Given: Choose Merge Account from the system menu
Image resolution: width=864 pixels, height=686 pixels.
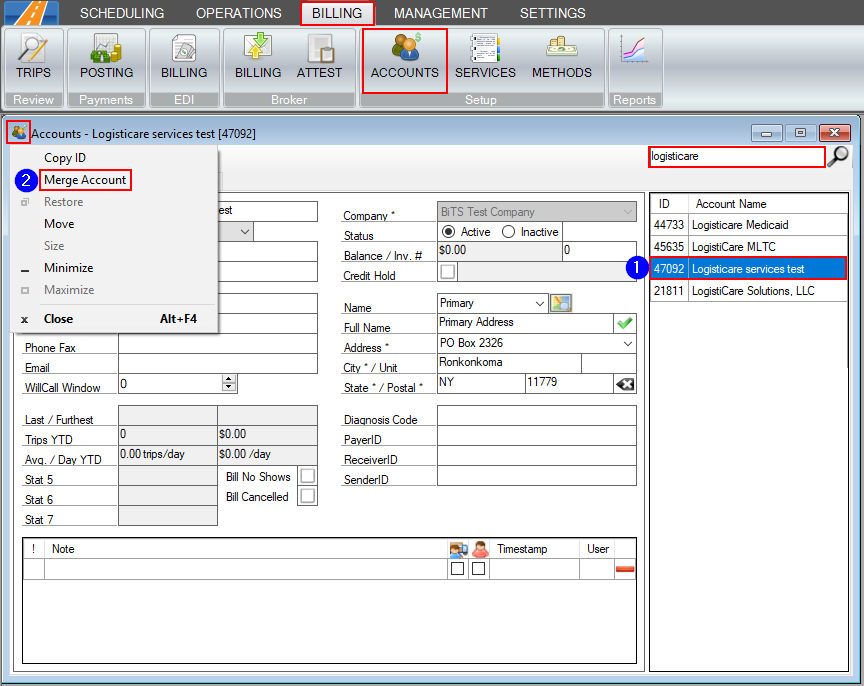Looking at the screenshot, I should (85, 180).
